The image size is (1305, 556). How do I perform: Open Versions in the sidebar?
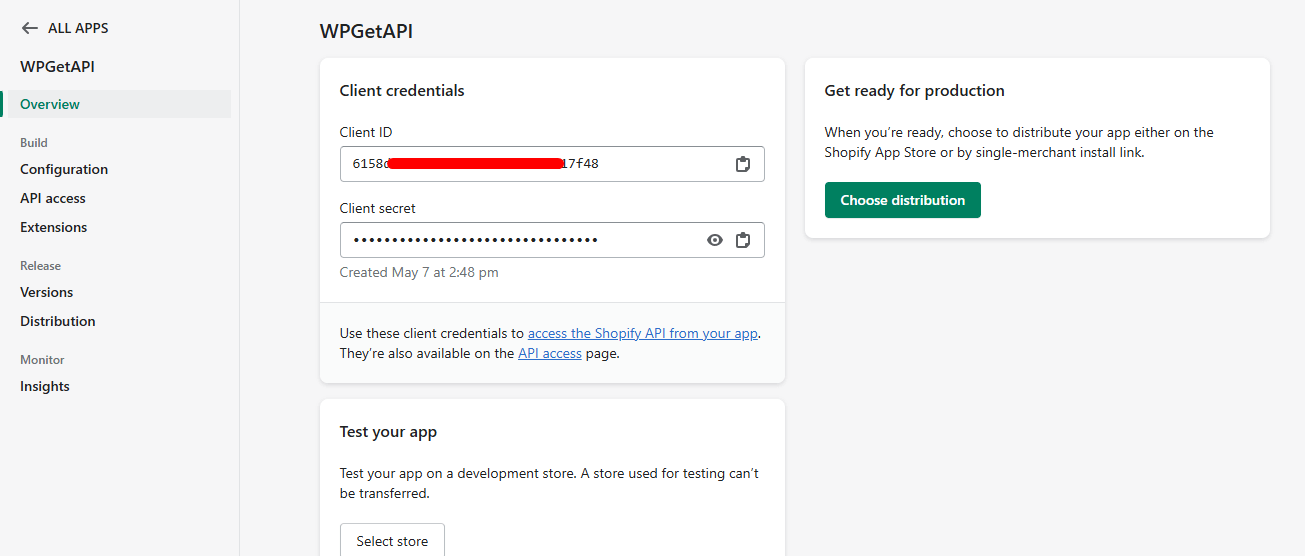coord(46,292)
